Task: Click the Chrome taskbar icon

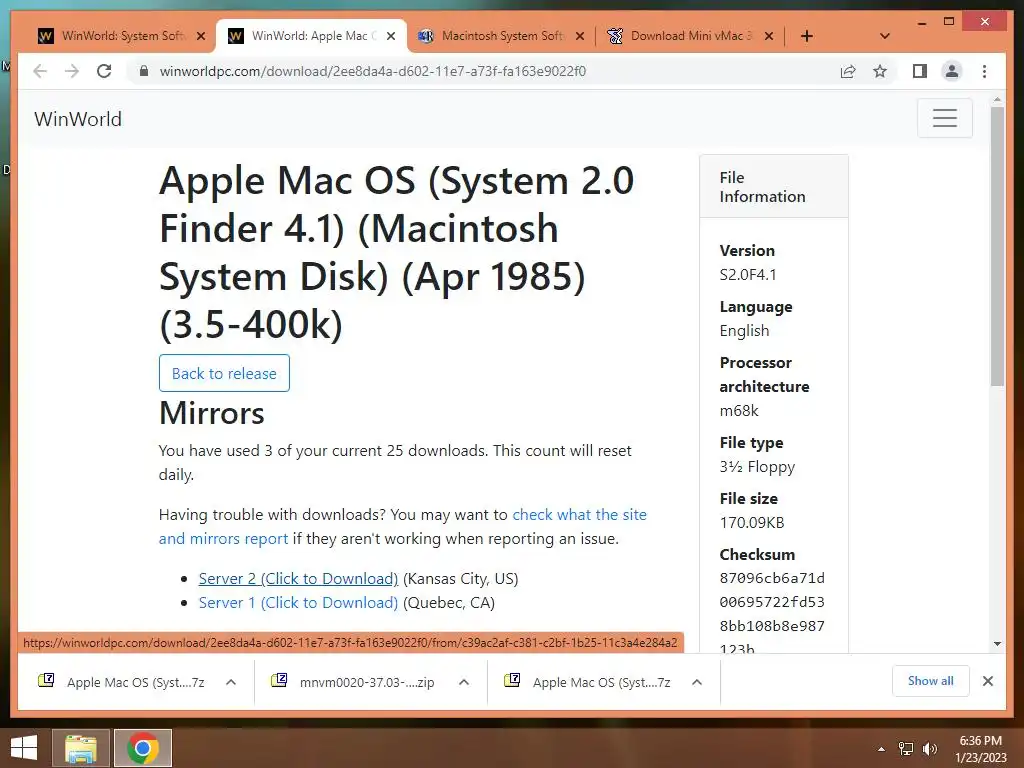Action: [x=143, y=748]
